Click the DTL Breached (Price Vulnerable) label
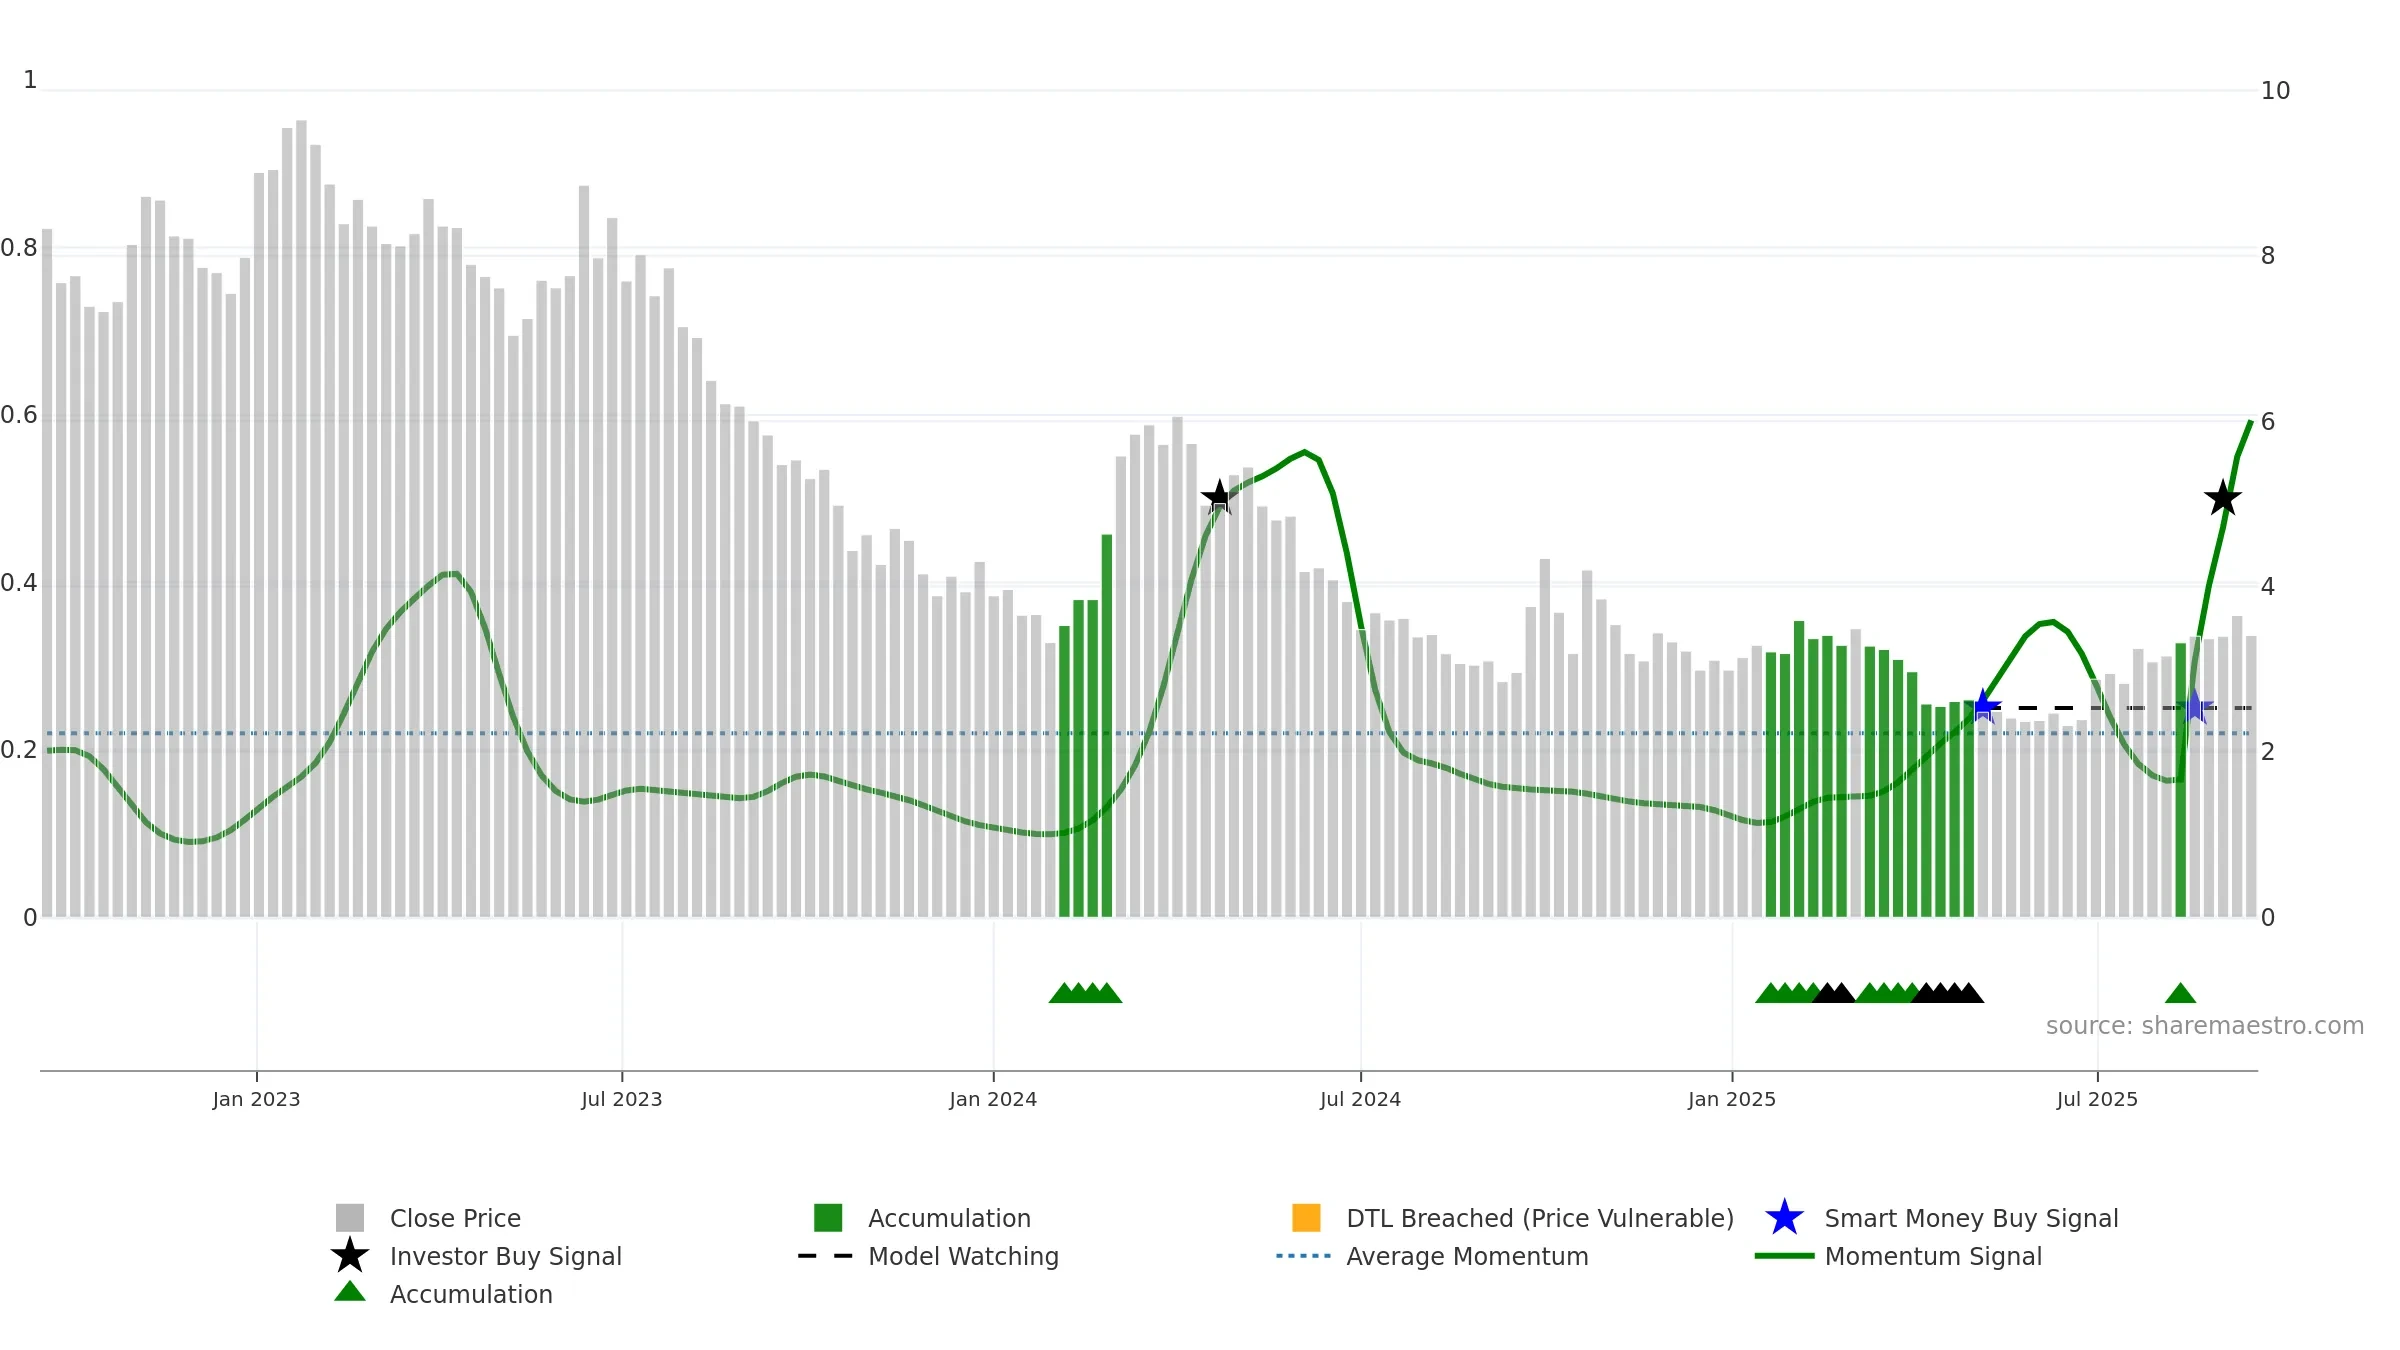The width and height of the screenshot is (2400, 1350). click(x=1540, y=1218)
